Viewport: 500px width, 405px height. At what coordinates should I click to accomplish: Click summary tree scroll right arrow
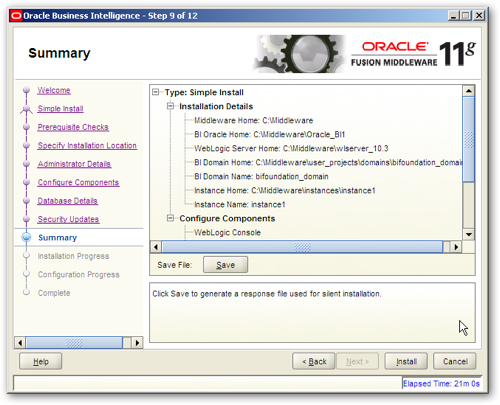(456, 247)
